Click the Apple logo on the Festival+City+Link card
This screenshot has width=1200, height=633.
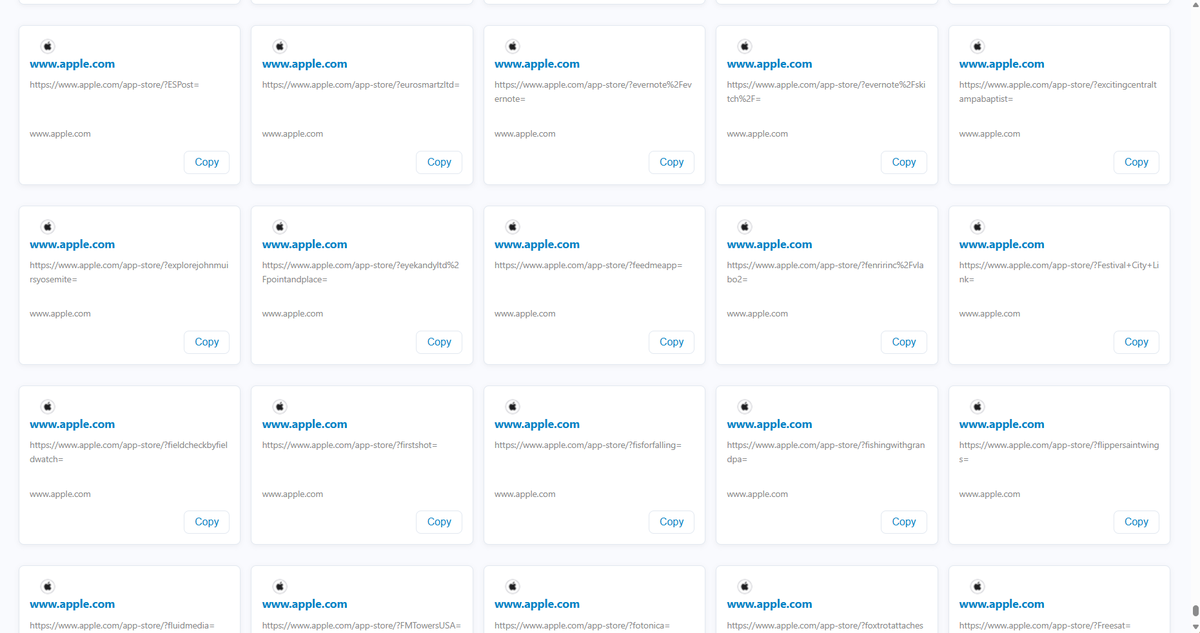coord(977,226)
